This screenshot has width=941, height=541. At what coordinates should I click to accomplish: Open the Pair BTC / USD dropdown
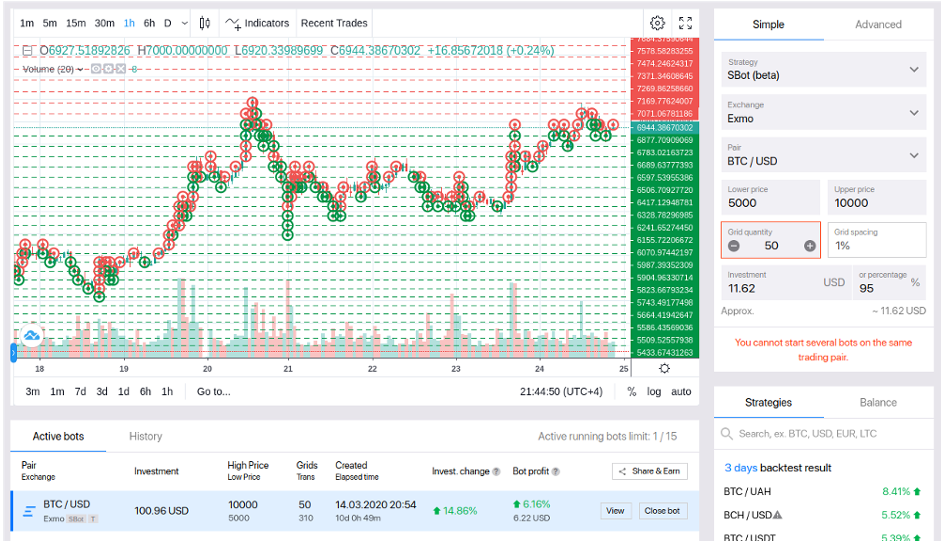coord(823,156)
